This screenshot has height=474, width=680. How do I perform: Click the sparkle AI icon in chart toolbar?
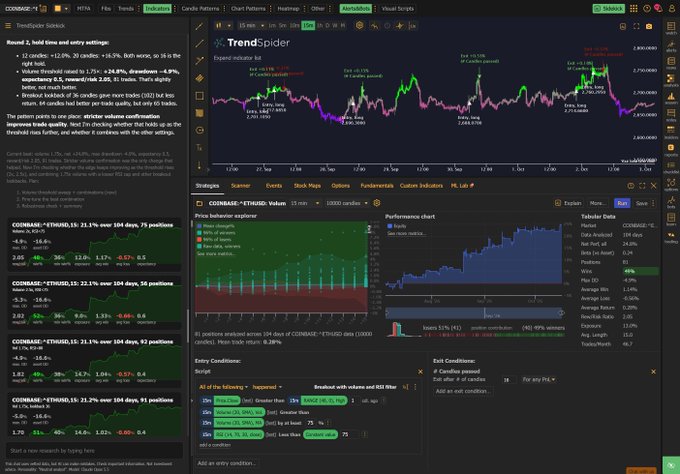tap(399, 26)
